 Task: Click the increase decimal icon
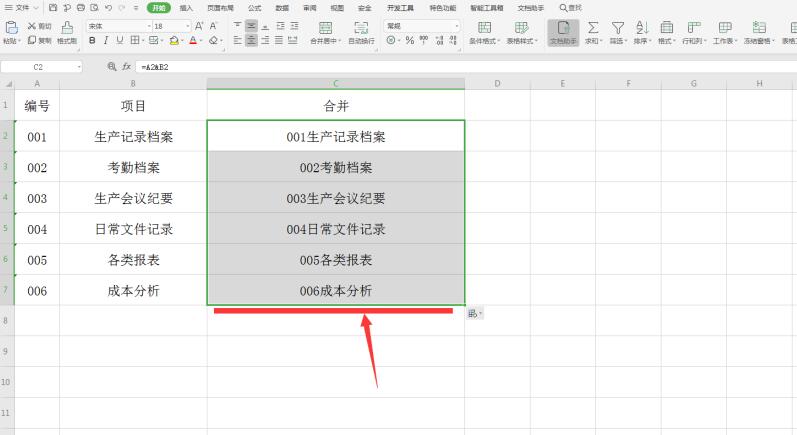pos(439,40)
